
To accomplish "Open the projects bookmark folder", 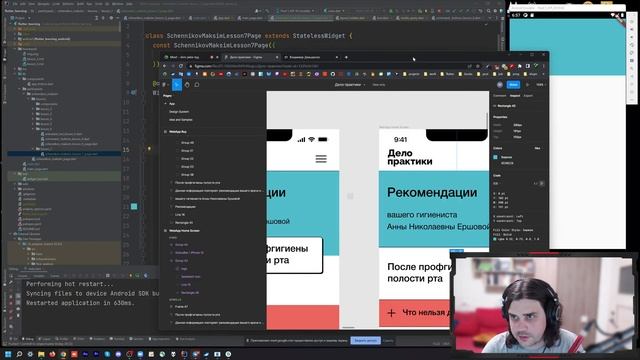I will tap(411, 74).
